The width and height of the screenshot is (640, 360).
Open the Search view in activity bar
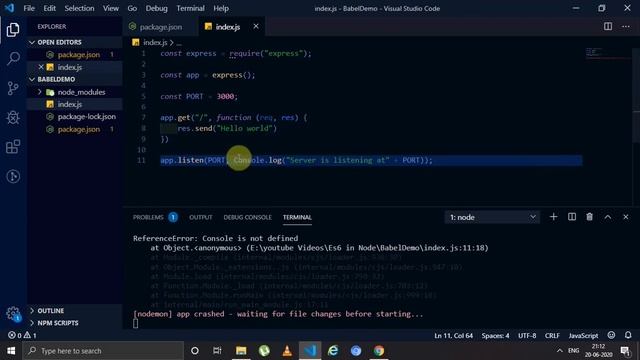(13, 58)
